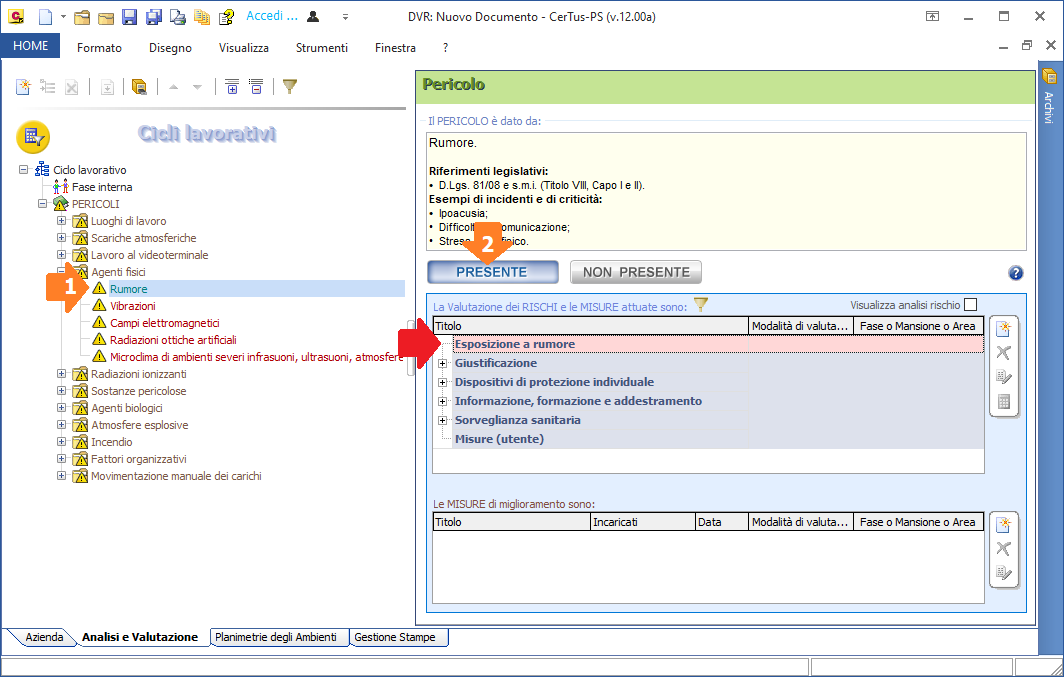Screen dimensions: 1064x677
Task: Switch to the Gestione Stampe tab
Action: click(x=398, y=637)
